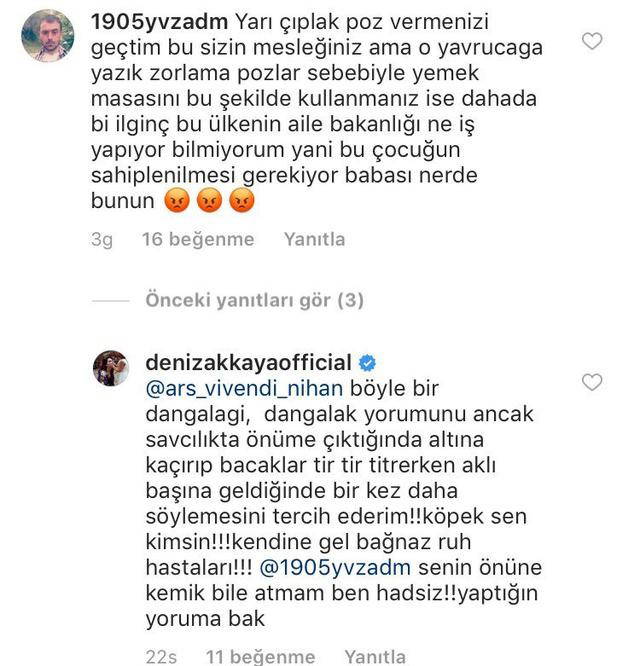This screenshot has width=640, height=666.
Task: Expand Önceki yanıtları gör (3)
Action: 254,300
